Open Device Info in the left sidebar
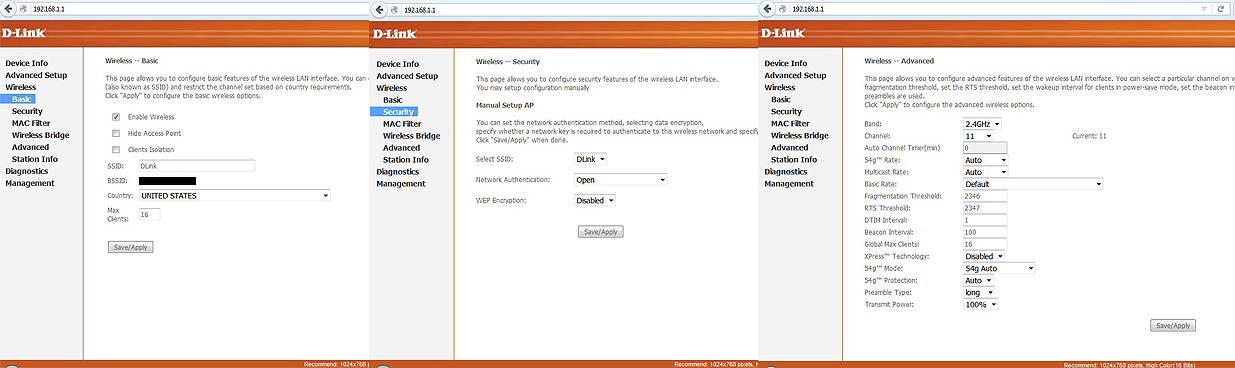The width and height of the screenshot is (1235, 368). 26,63
